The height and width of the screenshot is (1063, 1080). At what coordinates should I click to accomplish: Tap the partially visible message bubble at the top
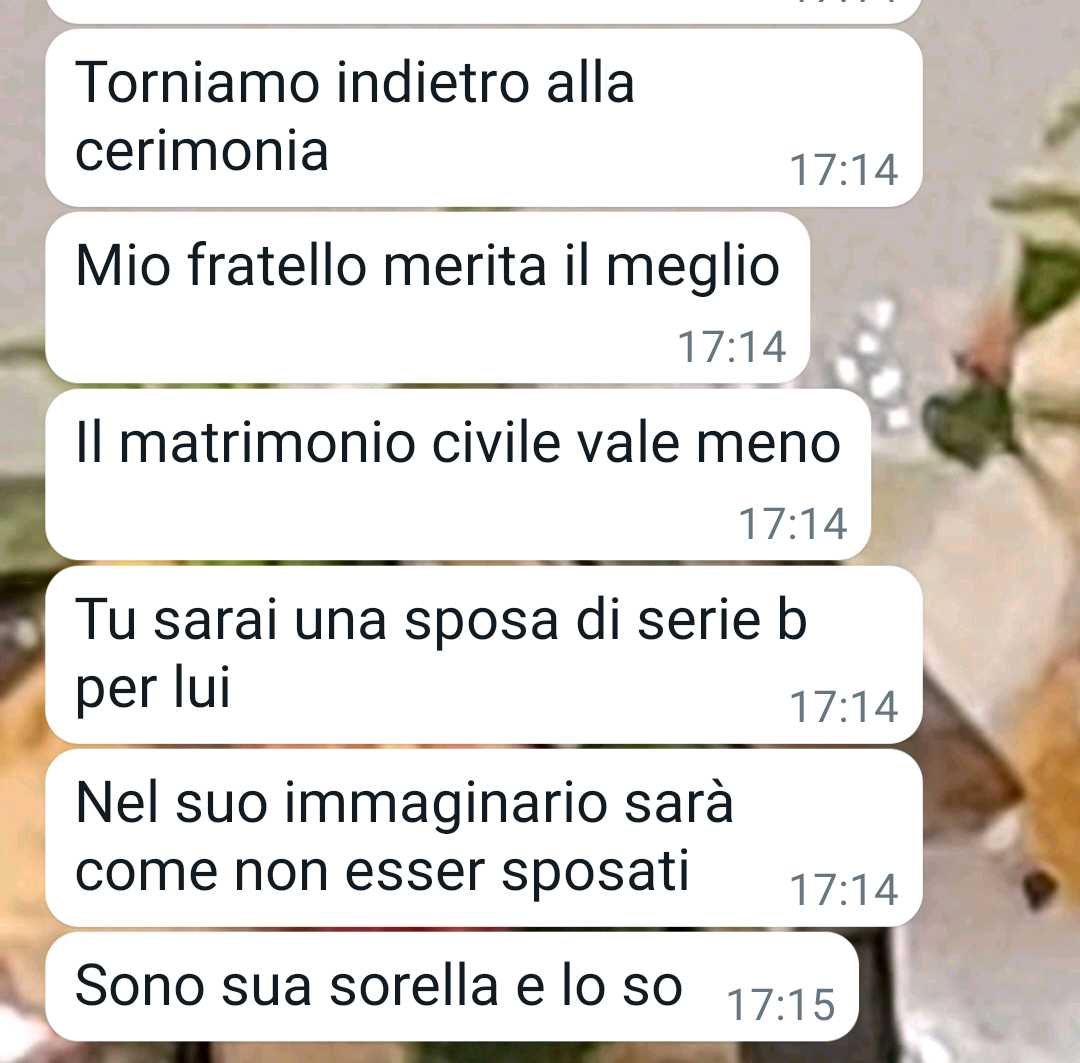click(484, 10)
